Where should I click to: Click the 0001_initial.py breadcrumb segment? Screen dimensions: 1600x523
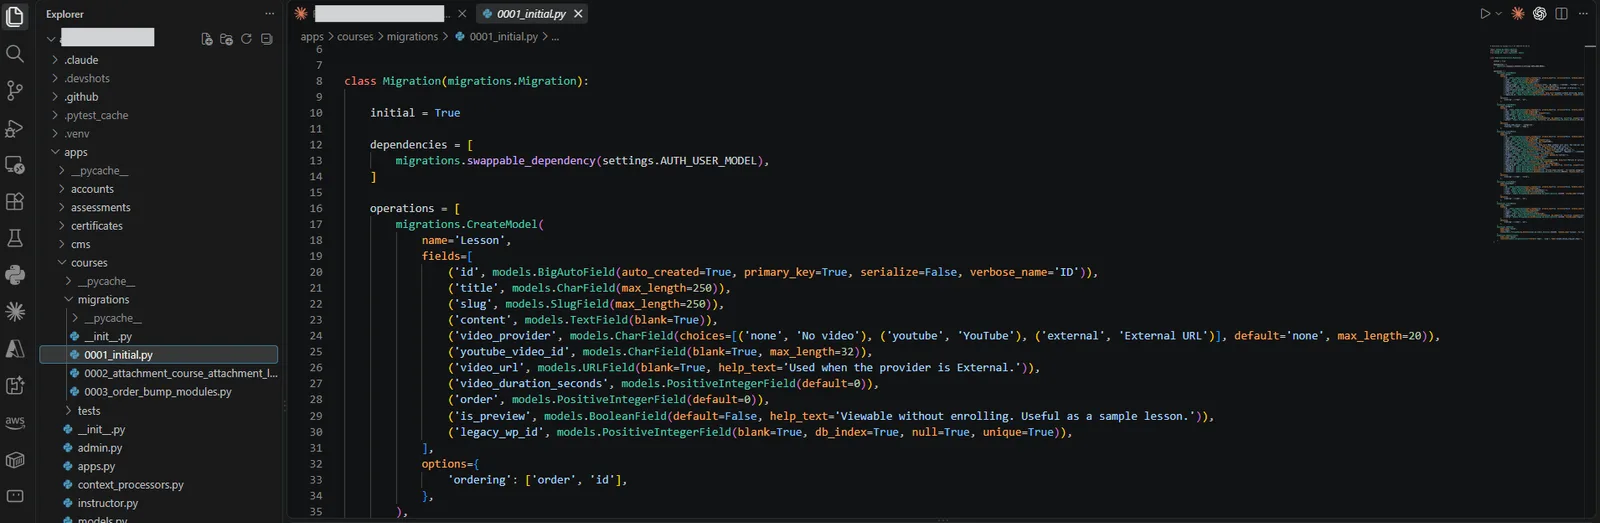pos(503,36)
